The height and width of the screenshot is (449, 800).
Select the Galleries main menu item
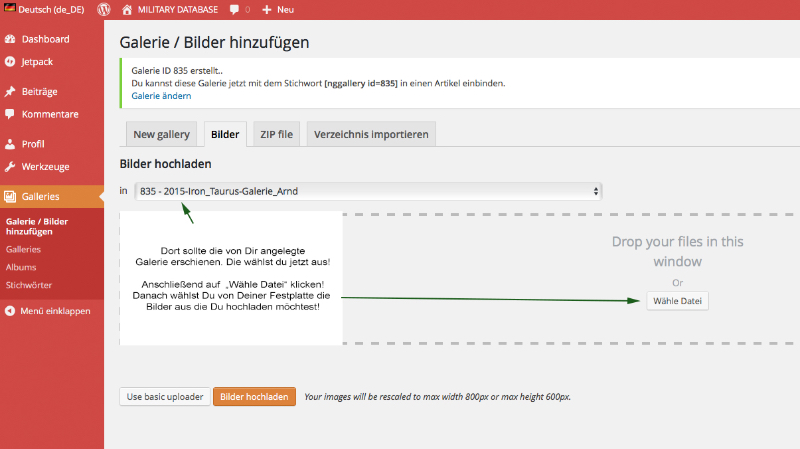52,196
